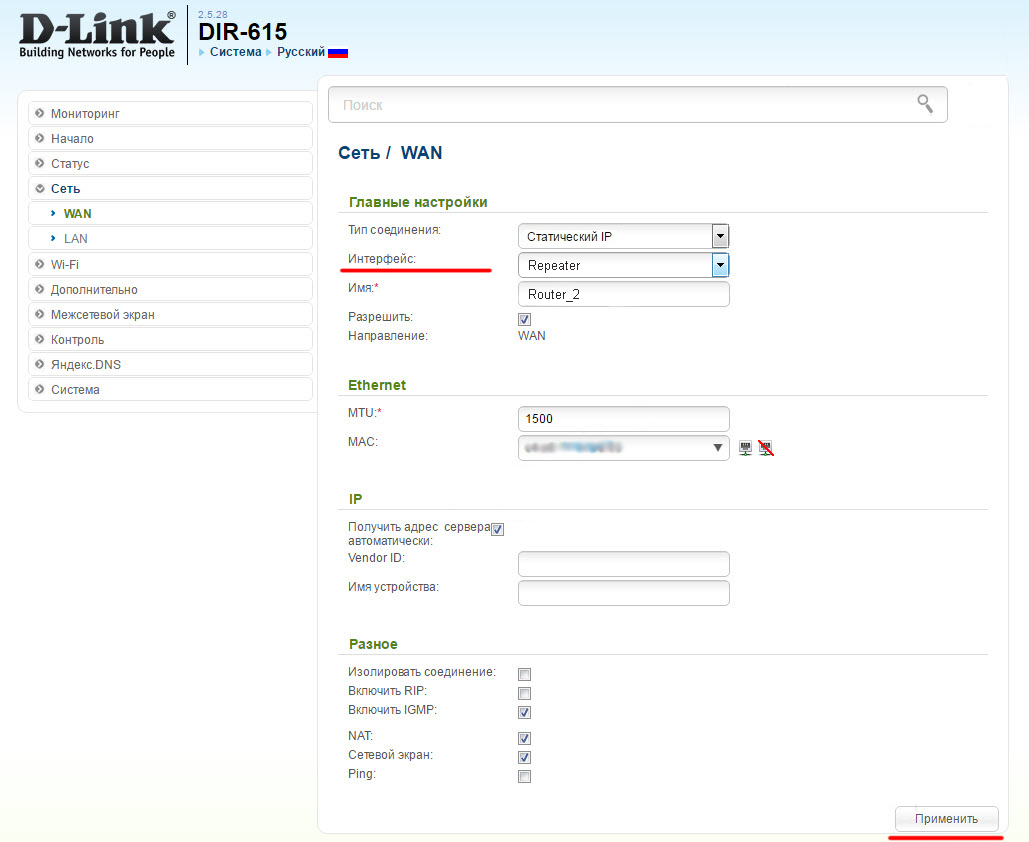Open the Система sidebar menu item
Image resolution: width=1029 pixels, height=842 pixels.
coord(171,389)
